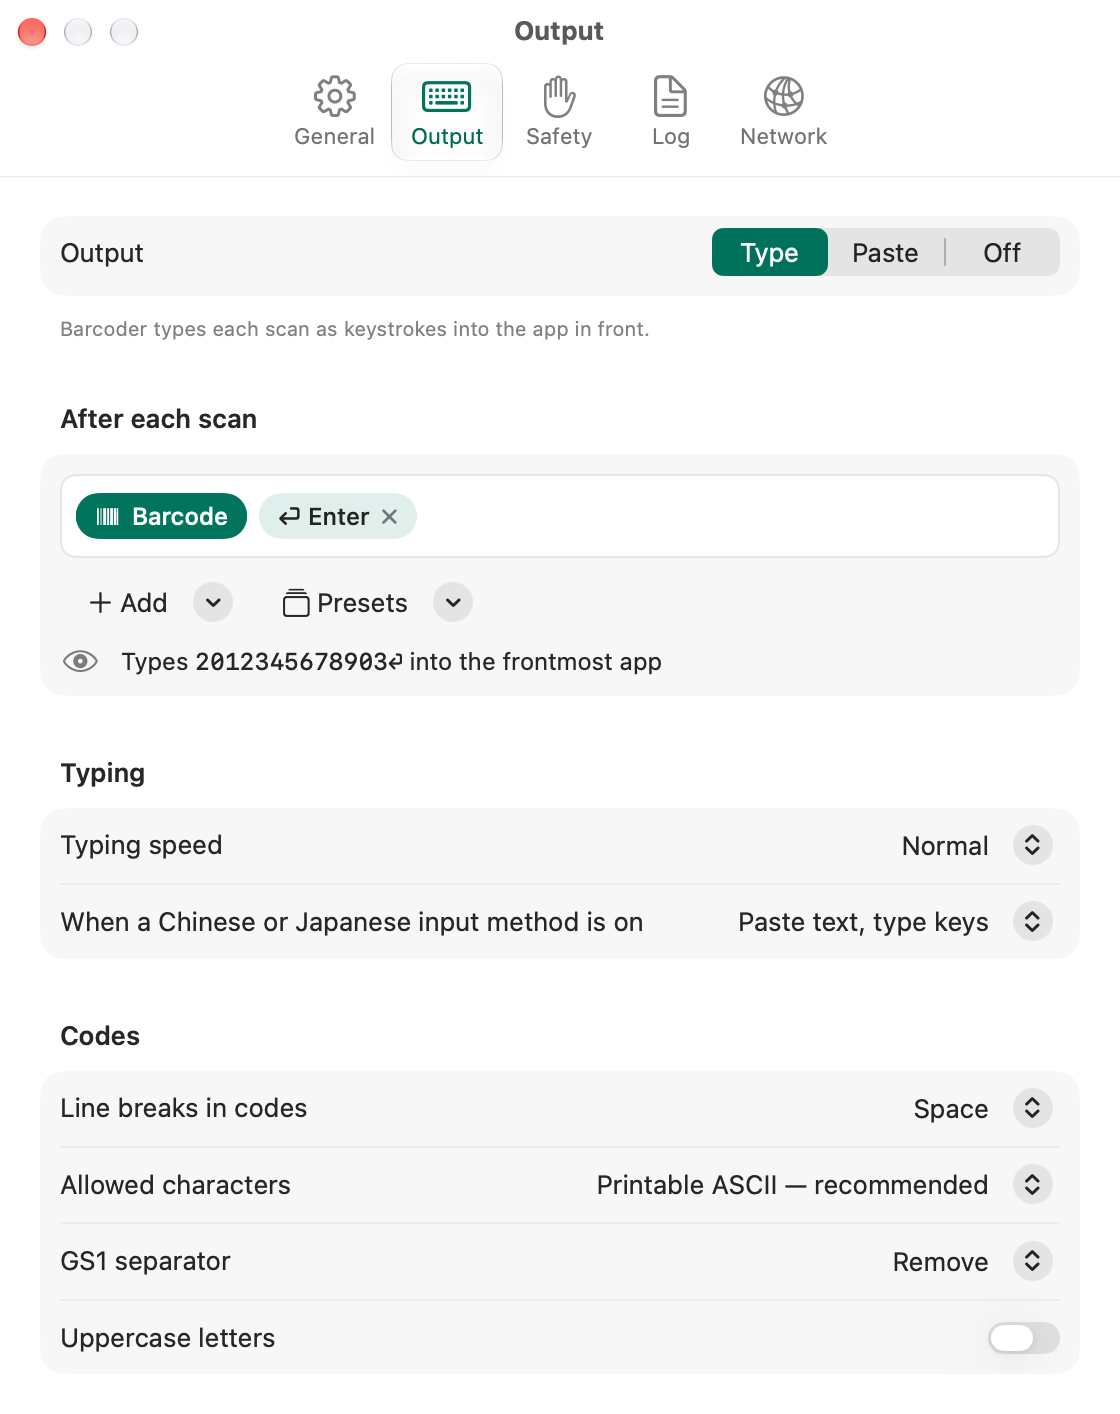Set output mode to Paste
1120x1414 pixels.
pos(885,252)
